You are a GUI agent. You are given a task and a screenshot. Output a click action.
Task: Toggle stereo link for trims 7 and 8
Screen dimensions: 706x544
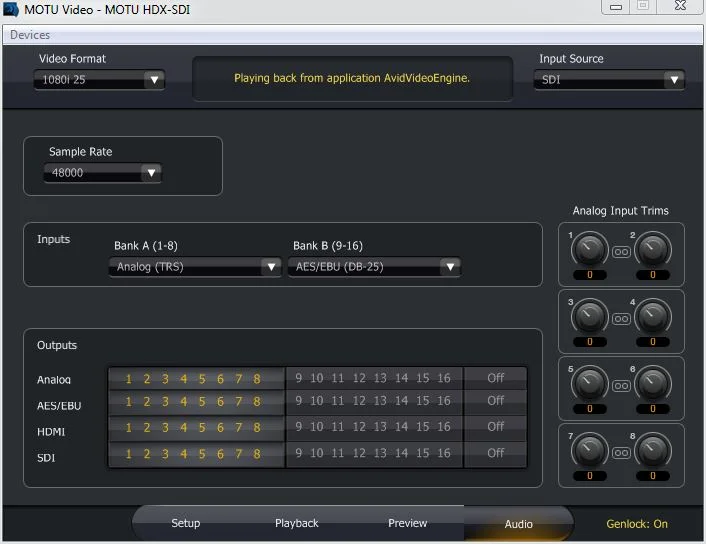point(621,453)
